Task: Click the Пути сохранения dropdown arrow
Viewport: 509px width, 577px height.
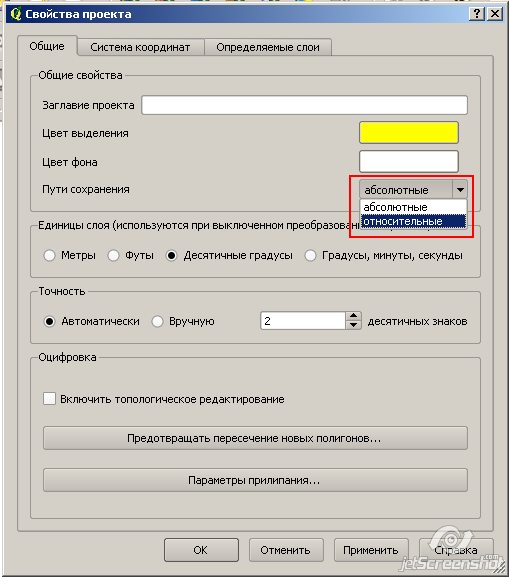Action: coord(460,190)
